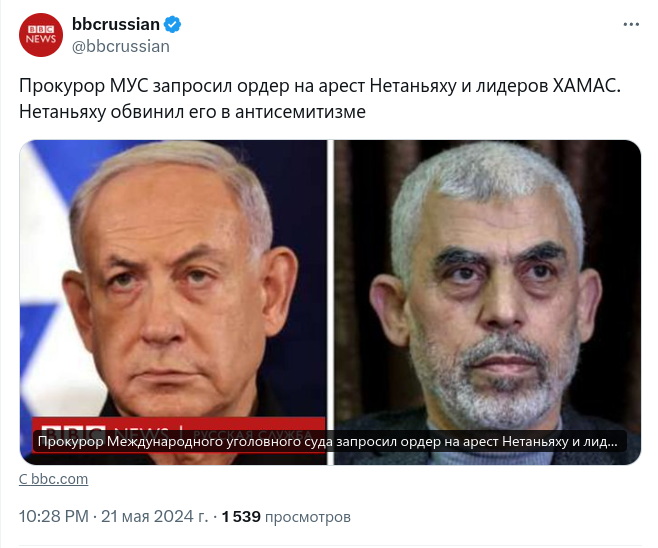Image resolution: width=658 pixels, height=548 pixels.
Task: Click the white divider between the two photos
Action: click(x=330, y=302)
